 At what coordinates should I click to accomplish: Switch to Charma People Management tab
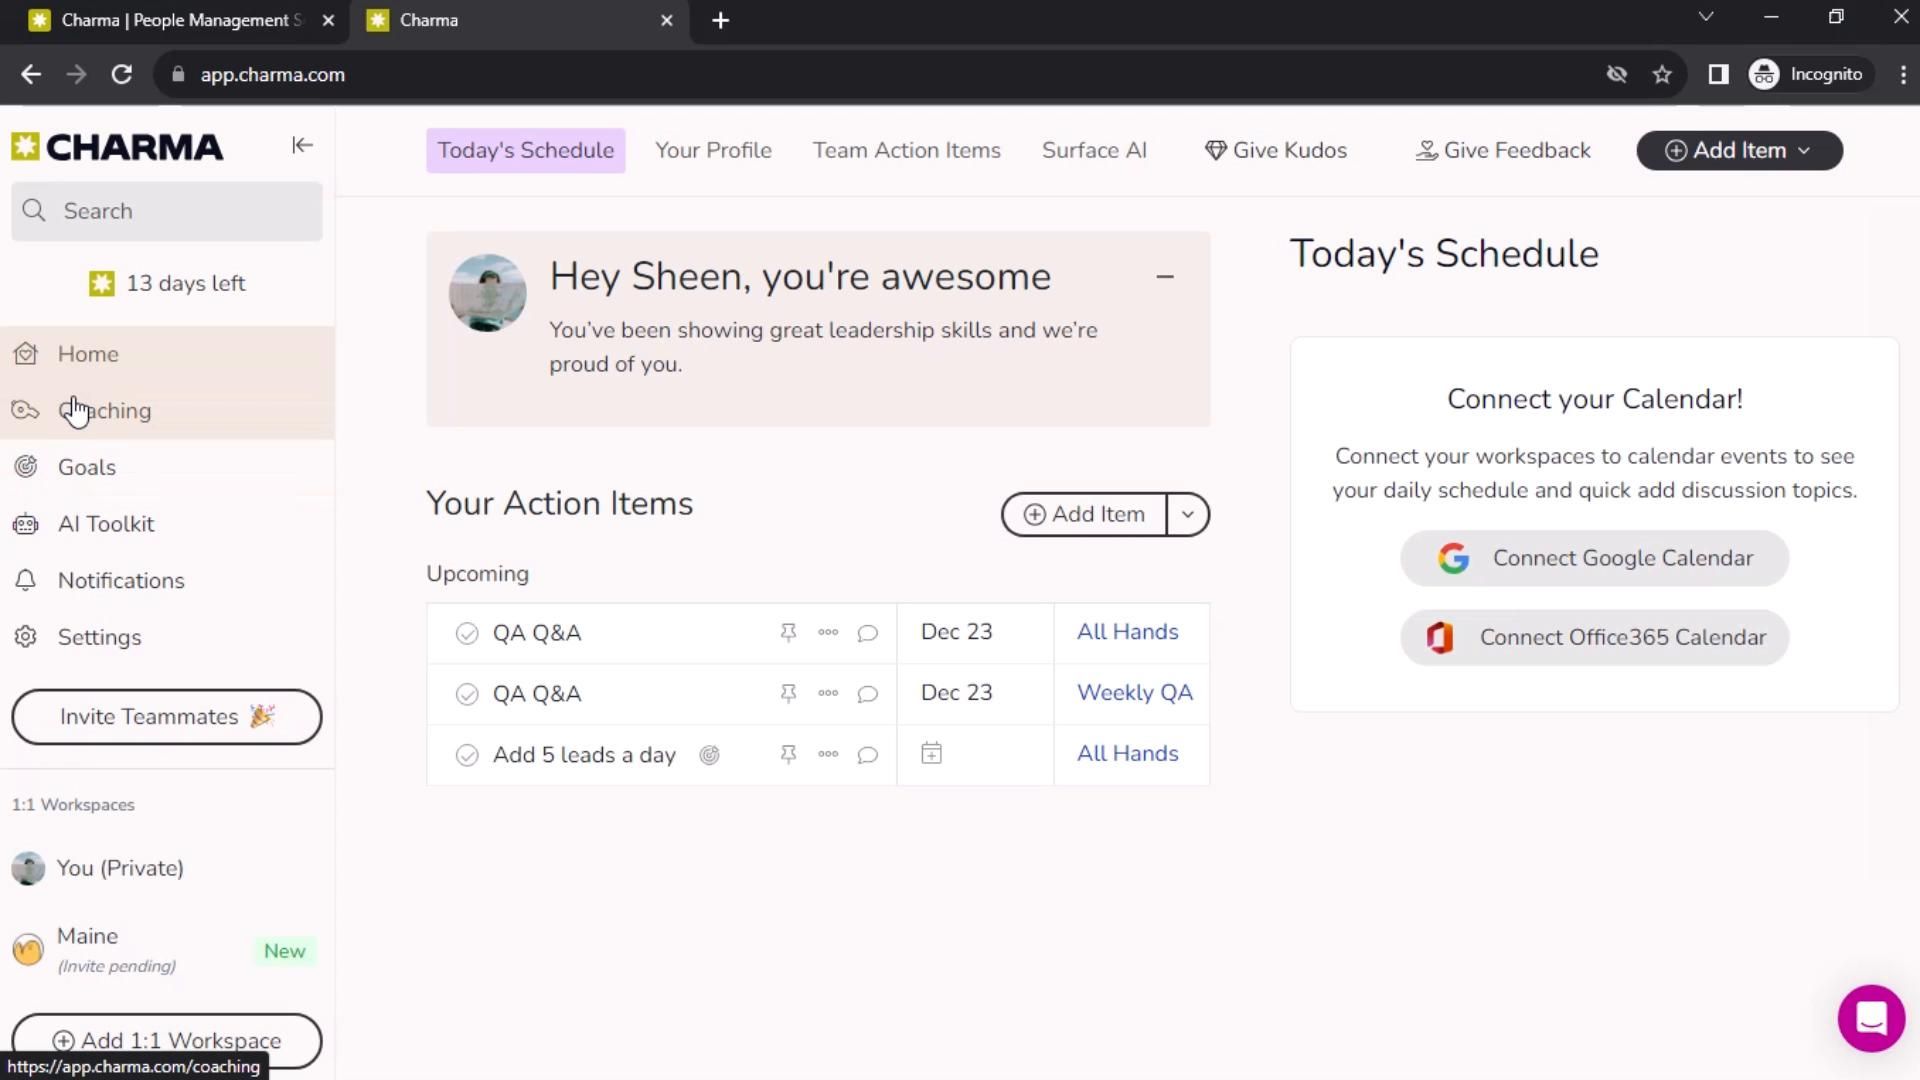(x=180, y=21)
